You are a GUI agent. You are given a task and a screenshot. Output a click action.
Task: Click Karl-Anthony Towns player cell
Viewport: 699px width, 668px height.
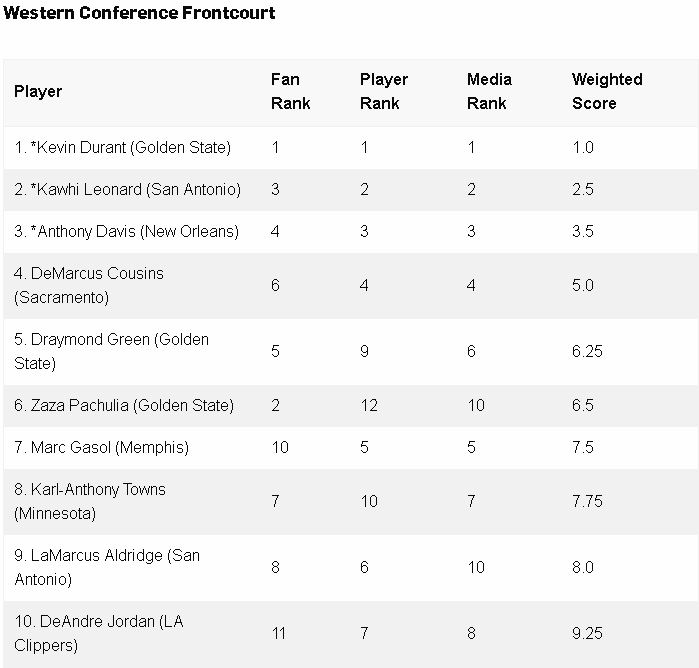(x=90, y=501)
